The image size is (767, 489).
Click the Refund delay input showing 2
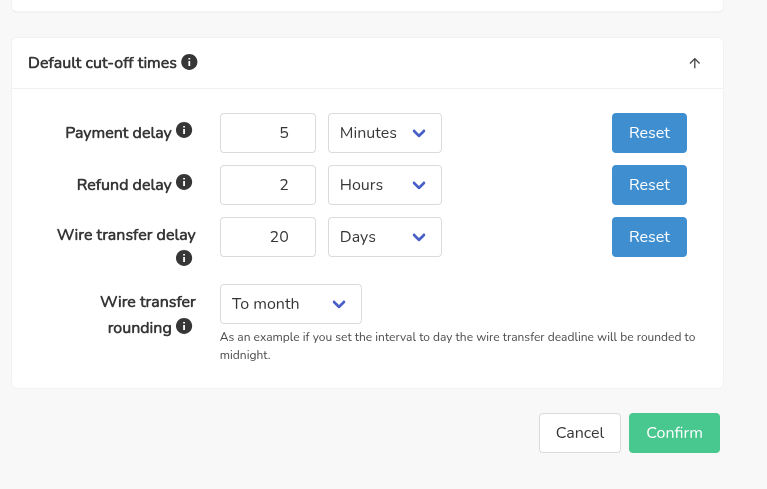click(x=268, y=185)
